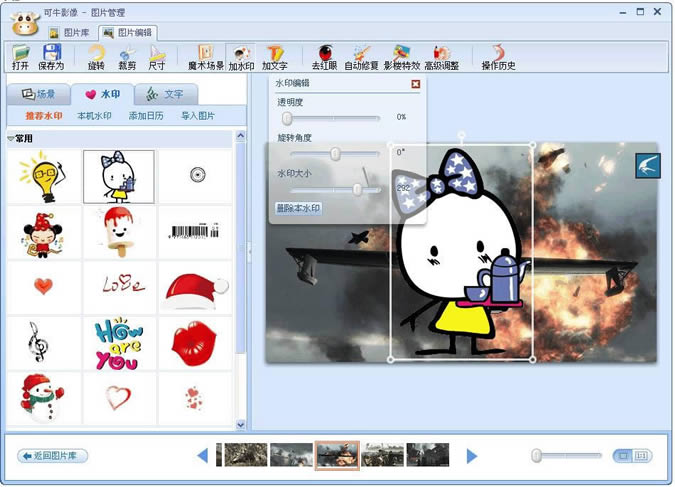This screenshot has width=675, height=487.
Task: Adjust the 旋转角度 rotation slider
Action: tap(335, 154)
